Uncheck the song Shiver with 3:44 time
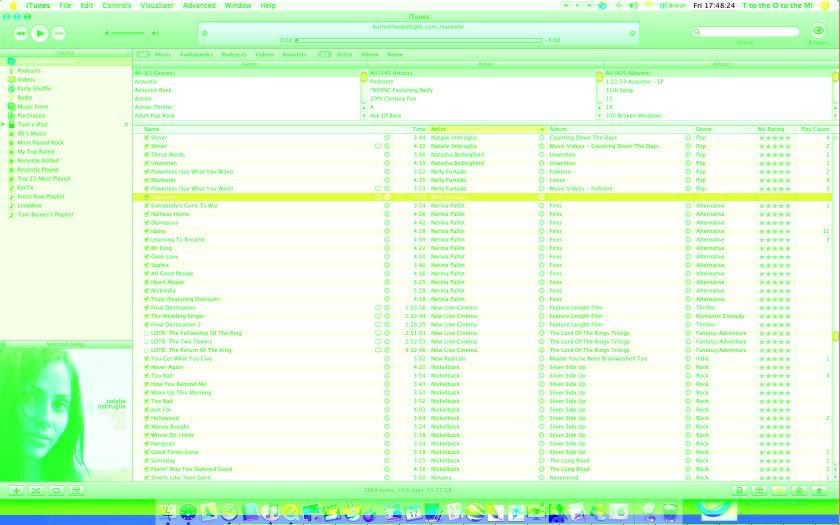This screenshot has width=840, height=525. point(146,138)
